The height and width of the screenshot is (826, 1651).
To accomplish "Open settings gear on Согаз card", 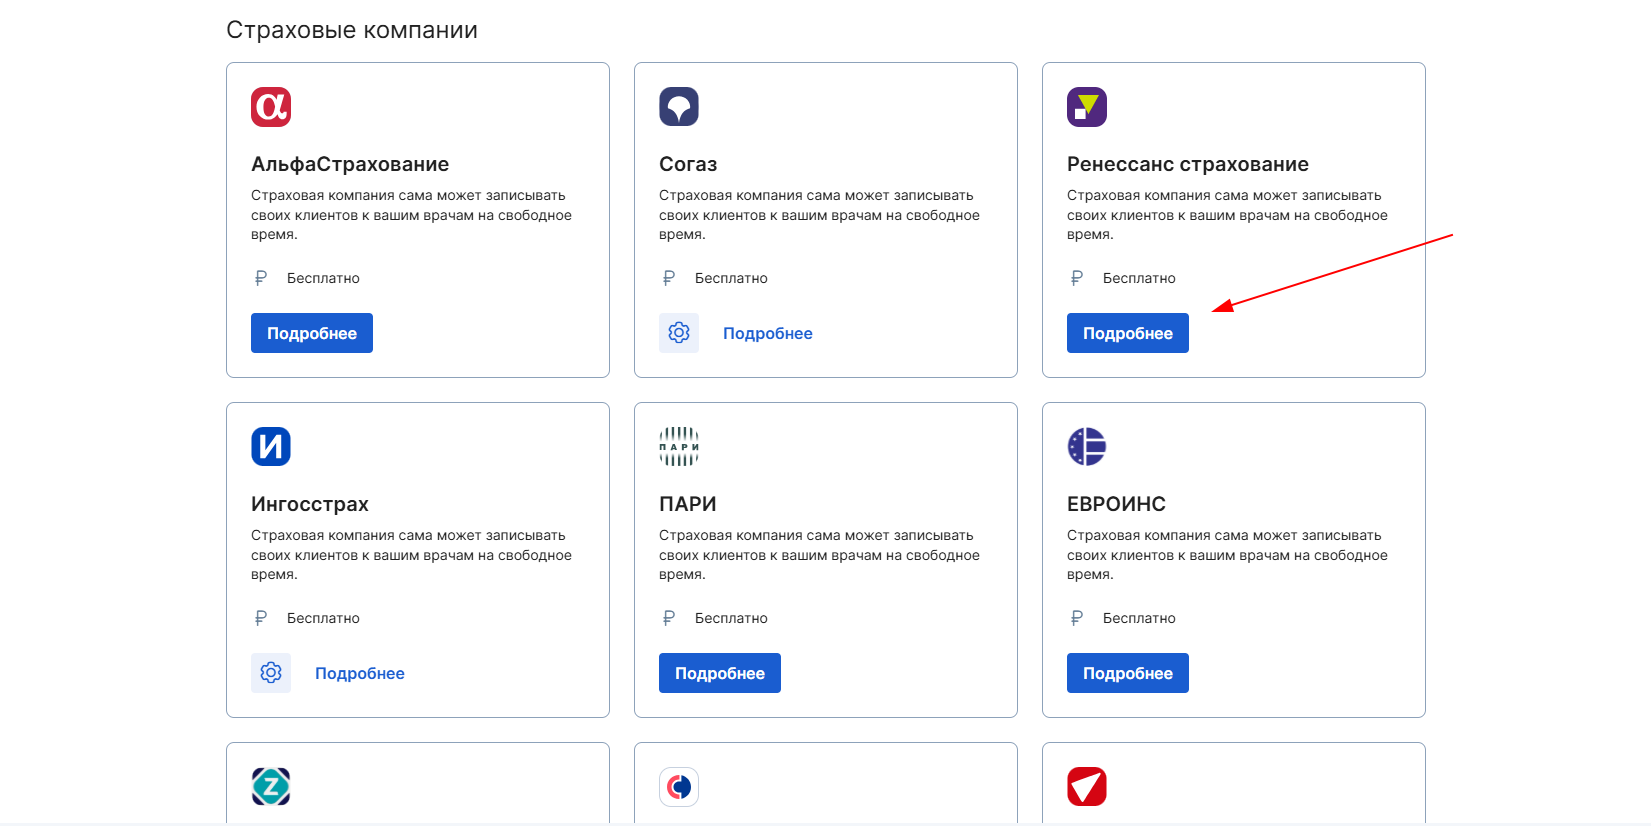I will (x=679, y=333).
